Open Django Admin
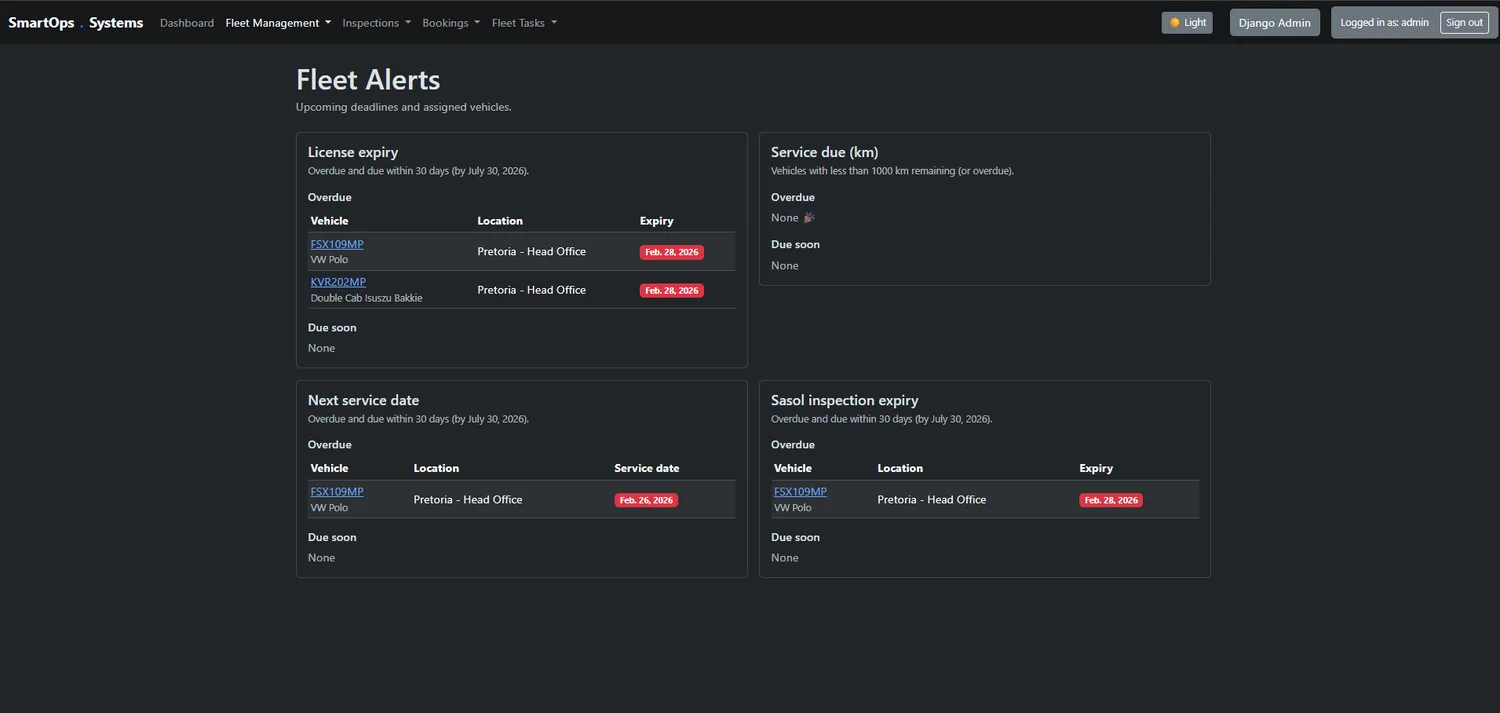Image resolution: width=1500 pixels, height=713 pixels. (x=1274, y=23)
